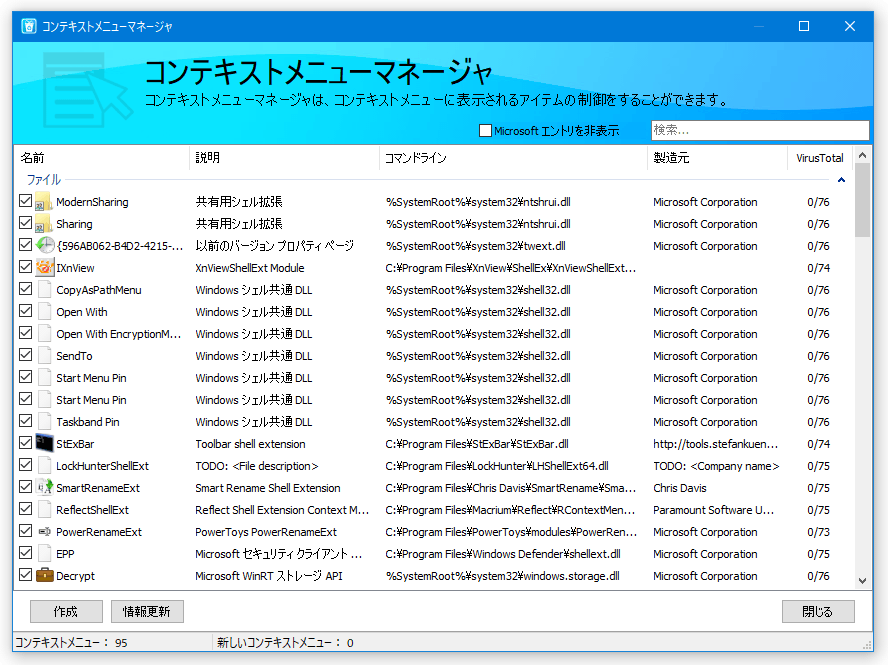Uncheck the Sharing entry checkbox
Screen dimensions: 888x665
pyautogui.click(x=25, y=223)
